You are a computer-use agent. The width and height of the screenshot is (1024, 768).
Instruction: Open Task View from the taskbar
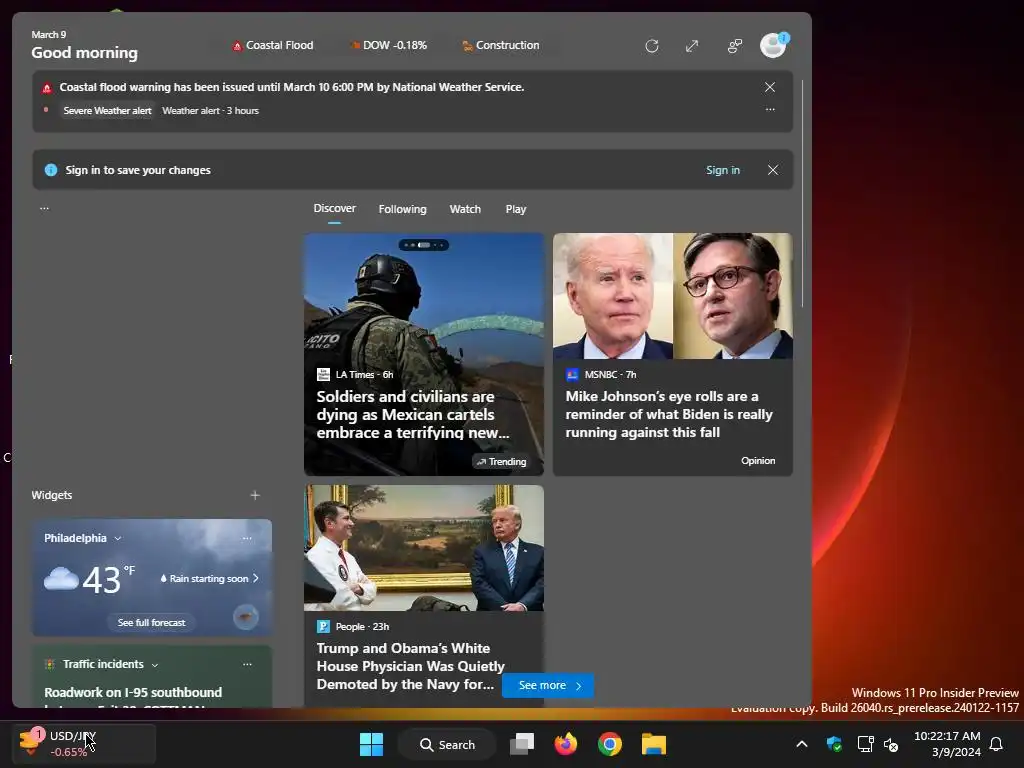pos(522,744)
